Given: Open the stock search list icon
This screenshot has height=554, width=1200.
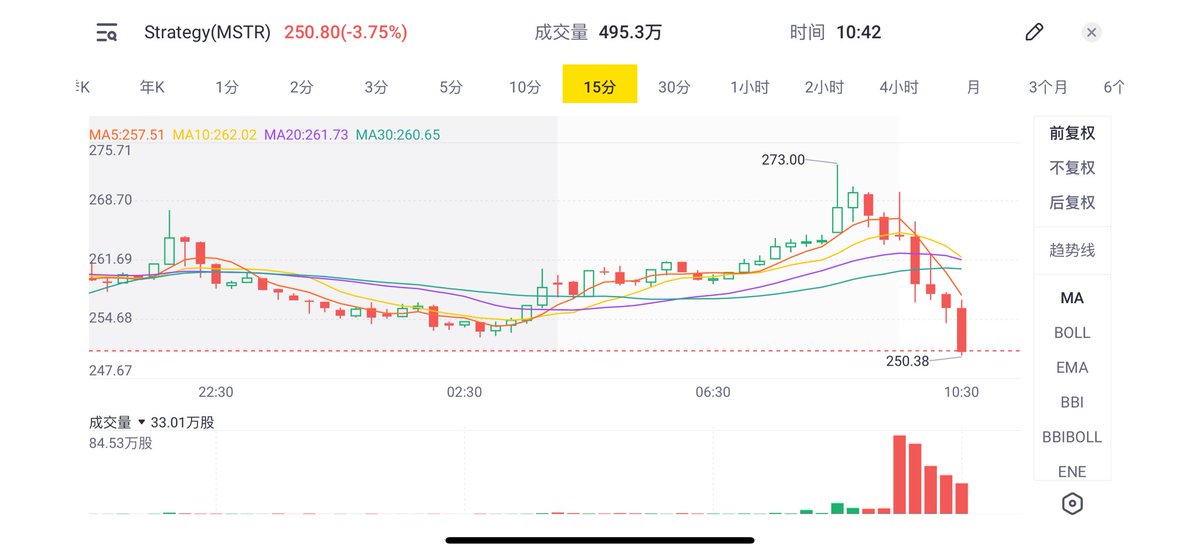Looking at the screenshot, I should click(x=107, y=33).
